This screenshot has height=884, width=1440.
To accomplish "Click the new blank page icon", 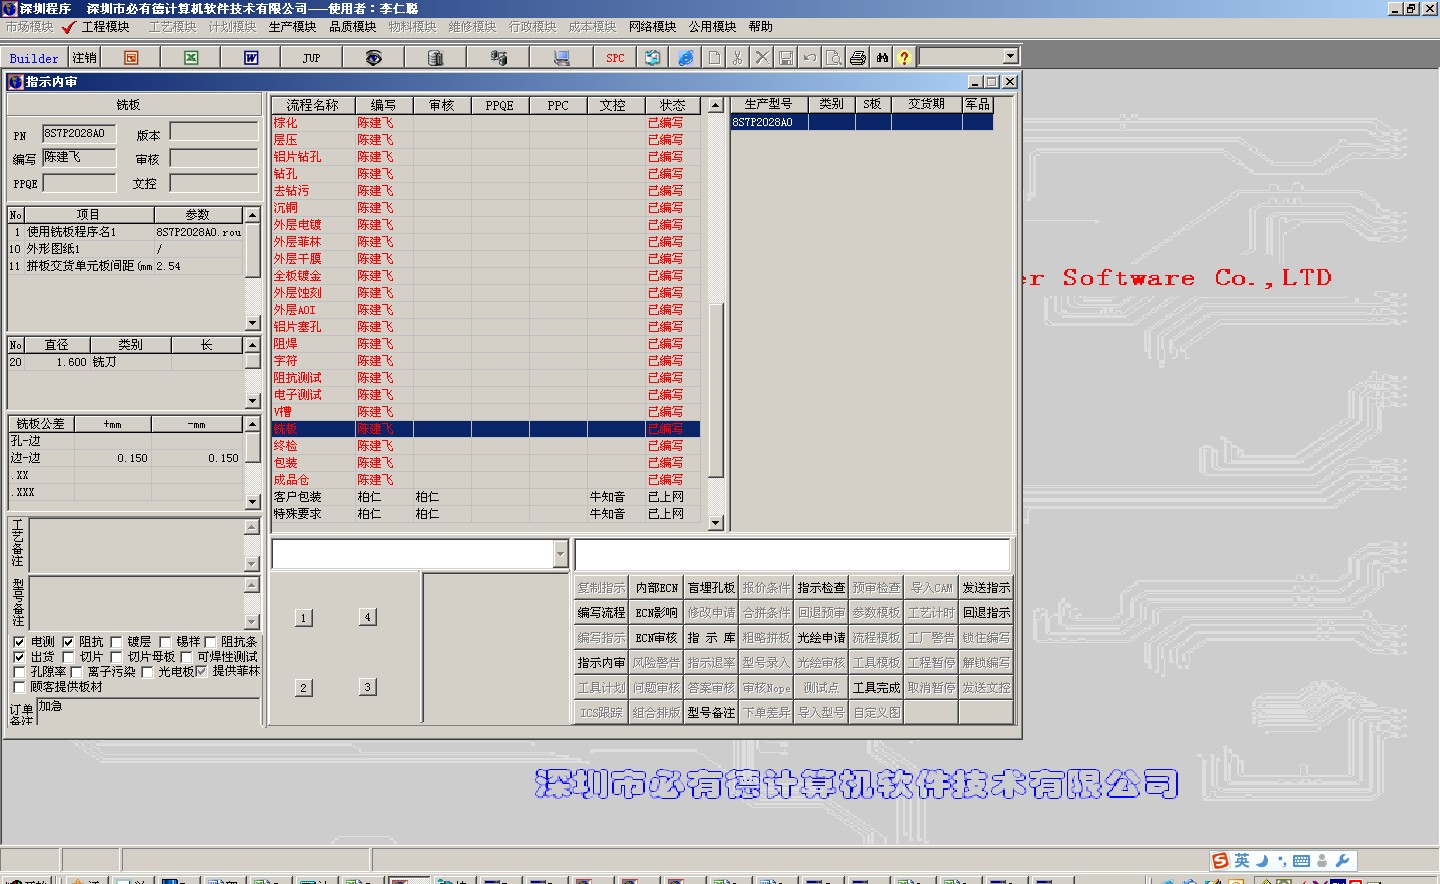I will click(714, 58).
